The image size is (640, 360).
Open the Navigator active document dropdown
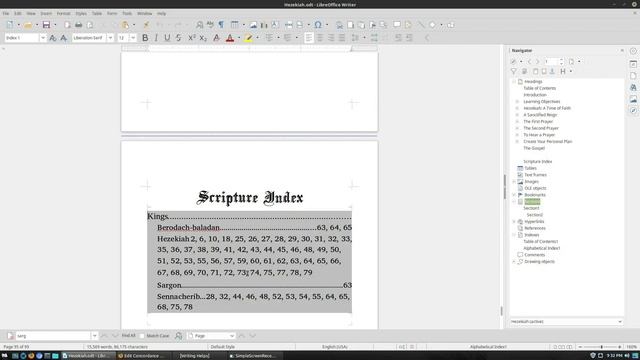[x=566, y=322]
